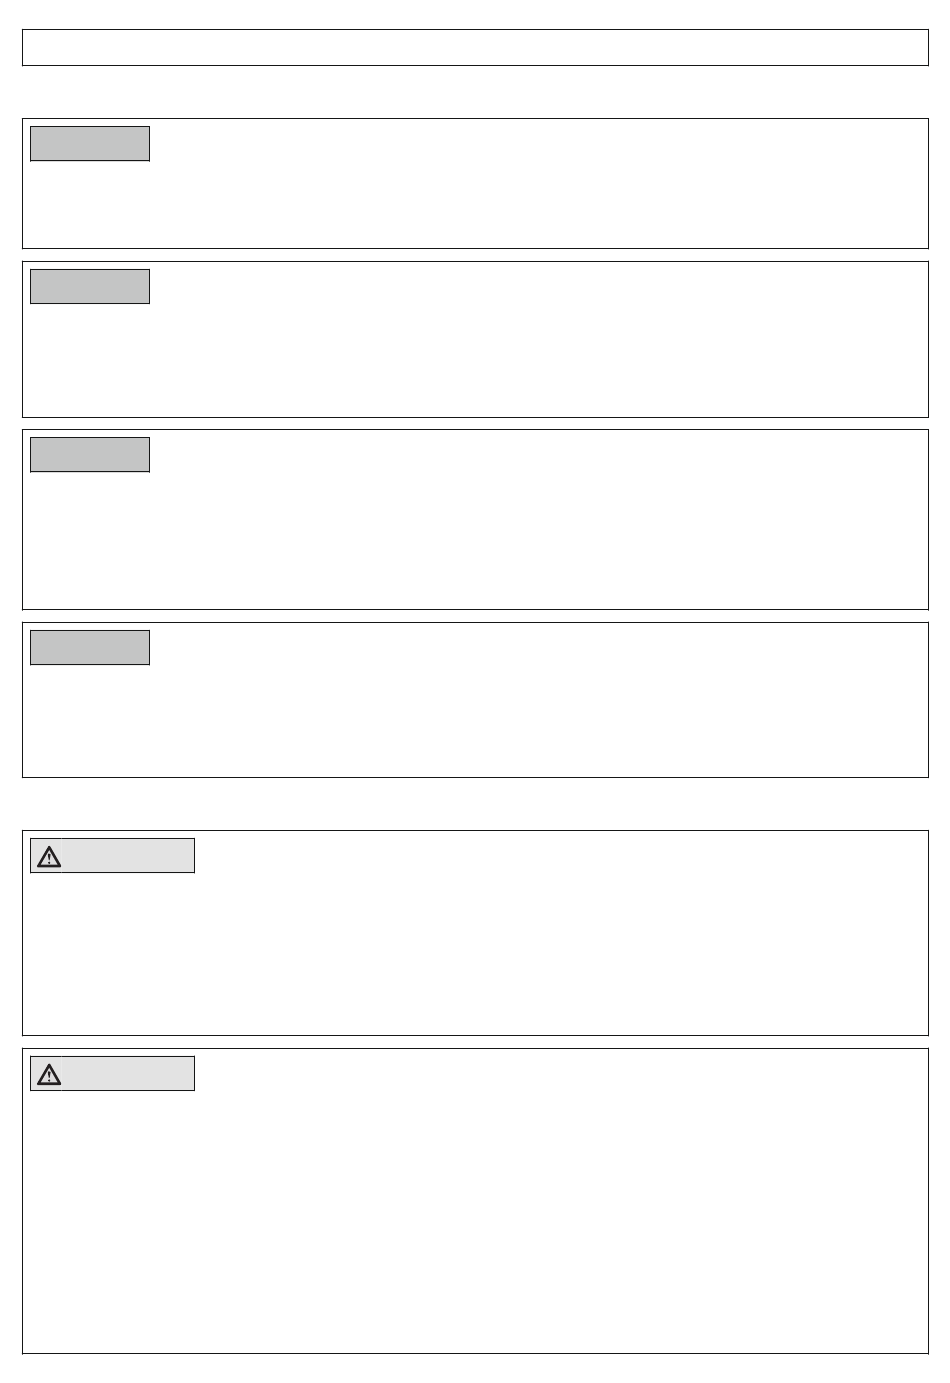Viewport: 950px width, 1383px height.
Task: Select the gray label in the first bordered panel
Action: pyautogui.click(x=90, y=144)
